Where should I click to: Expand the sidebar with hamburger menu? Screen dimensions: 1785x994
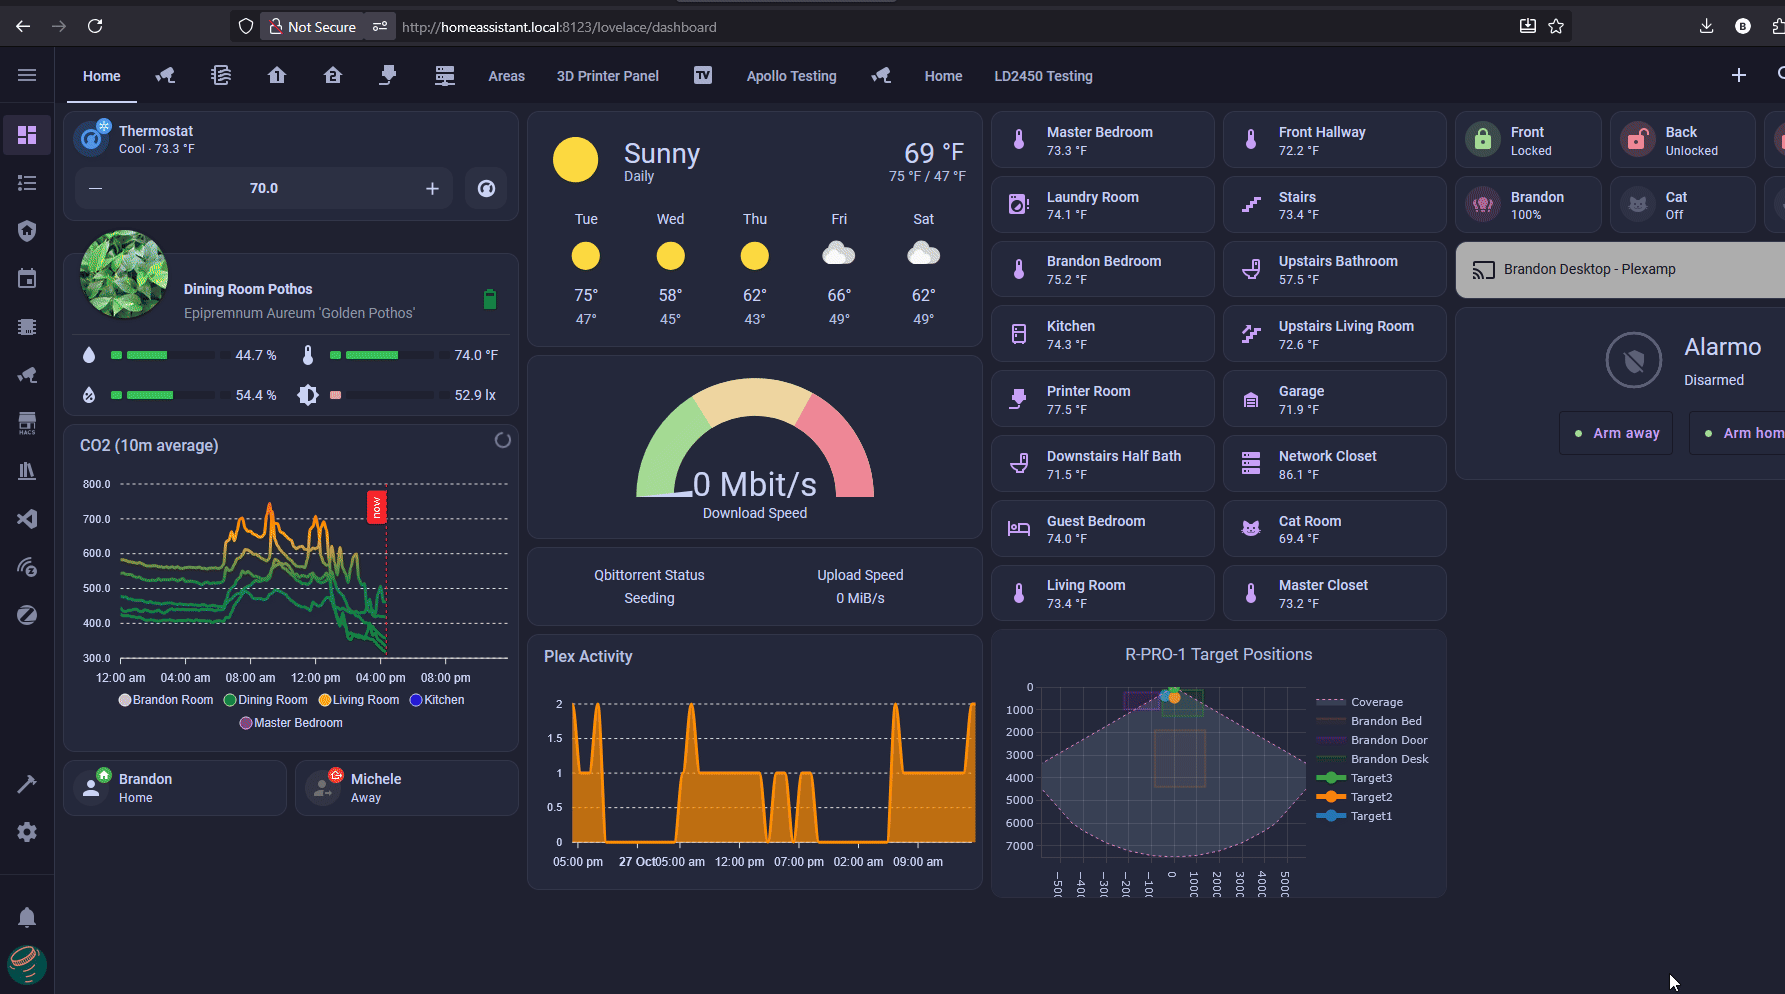point(27,76)
